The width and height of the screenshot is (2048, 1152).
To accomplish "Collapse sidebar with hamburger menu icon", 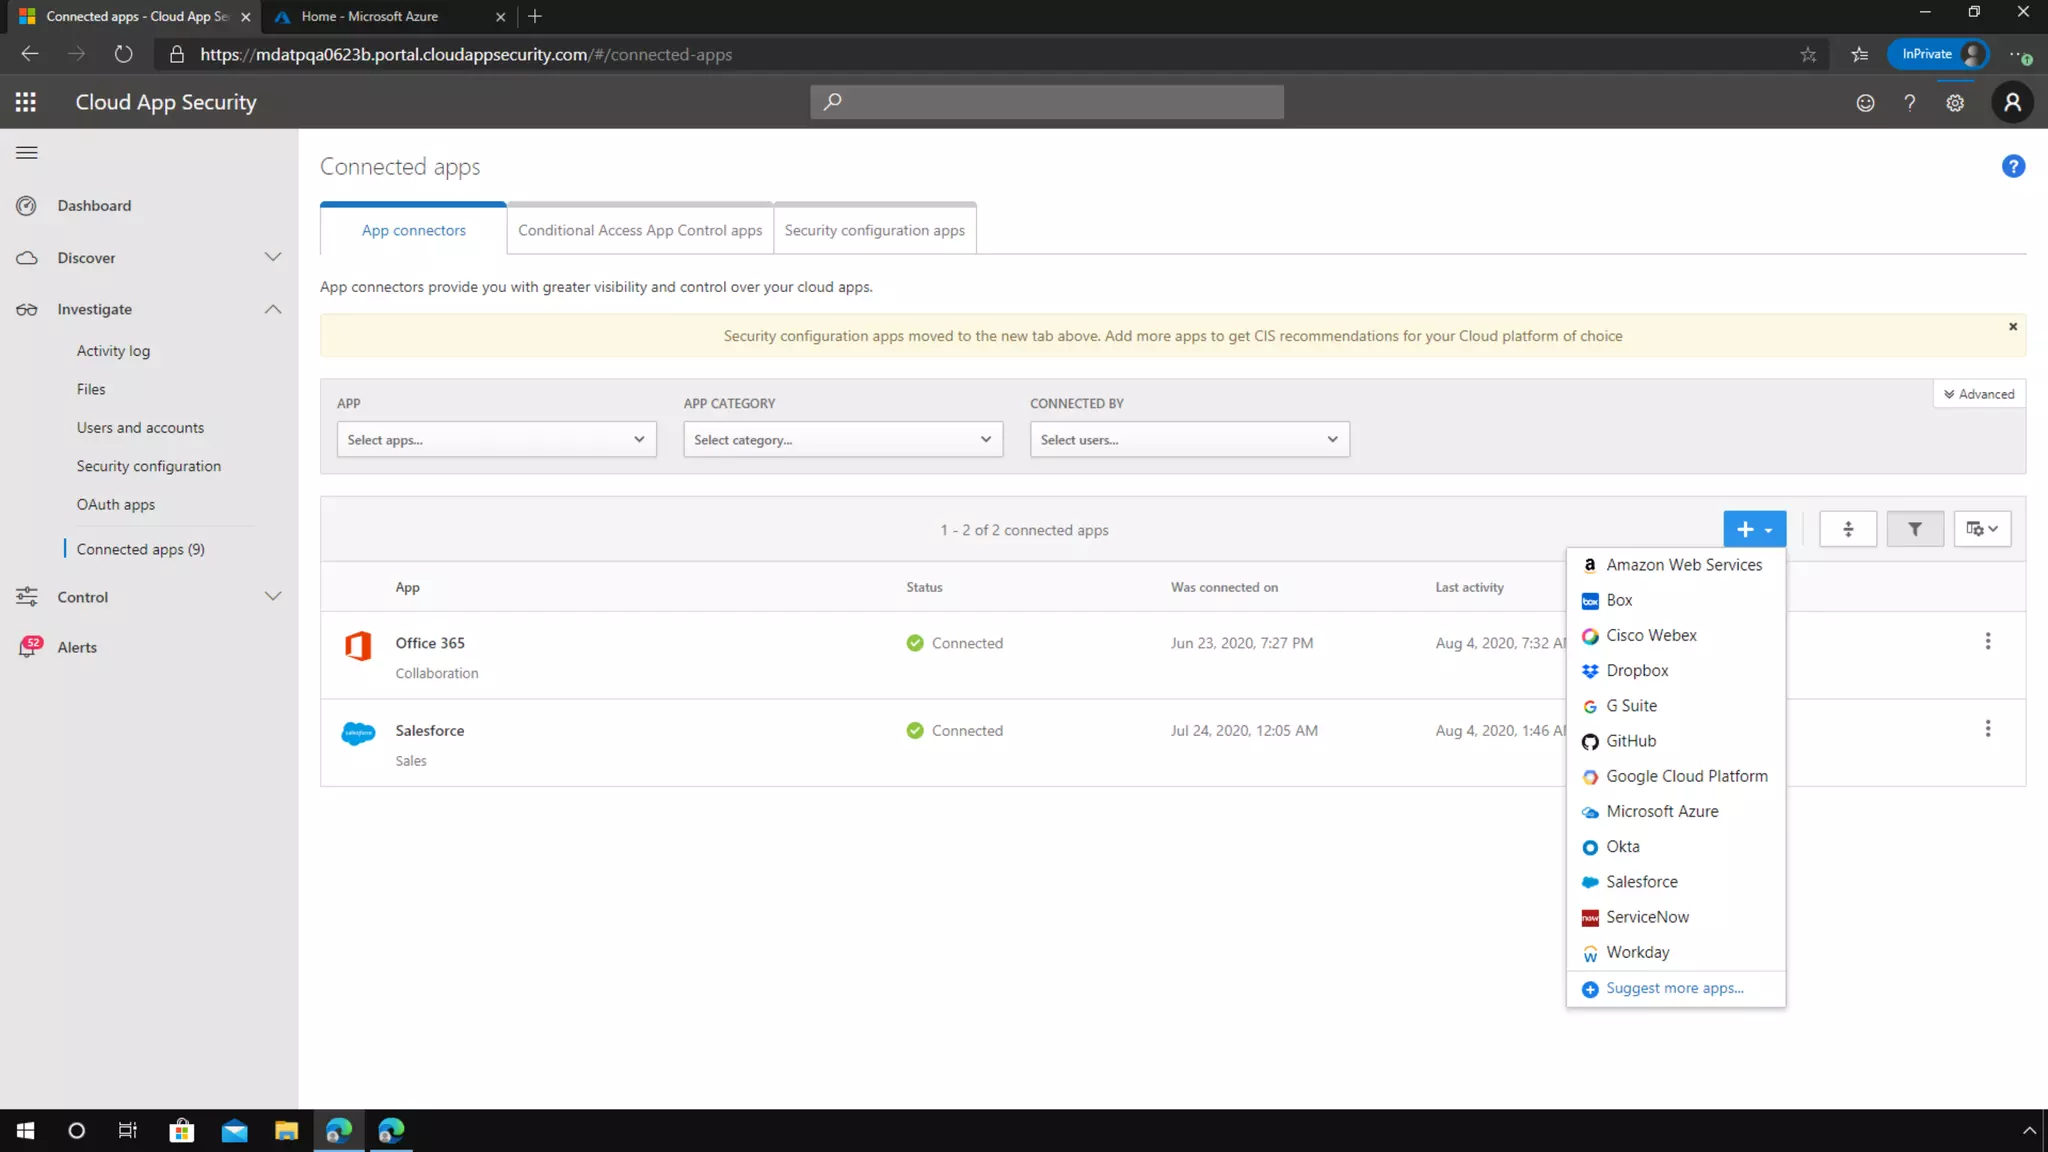I will click(x=27, y=153).
